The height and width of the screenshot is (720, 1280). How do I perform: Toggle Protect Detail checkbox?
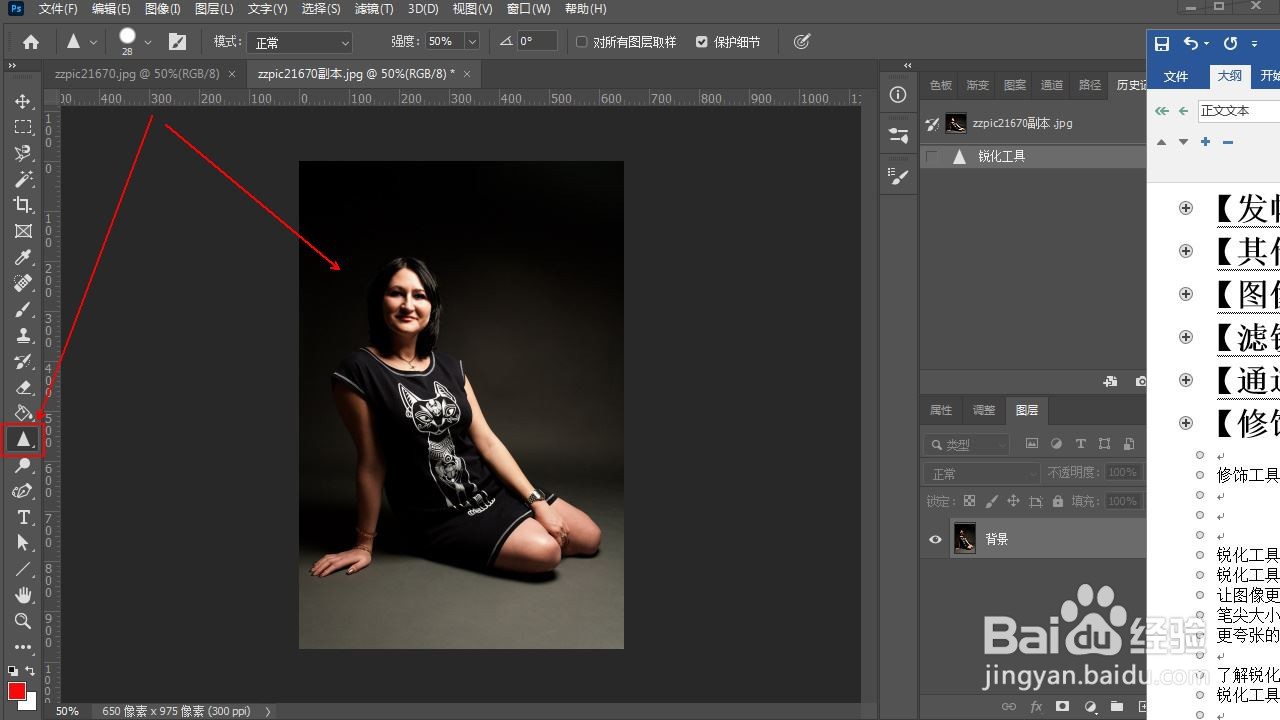(x=701, y=42)
